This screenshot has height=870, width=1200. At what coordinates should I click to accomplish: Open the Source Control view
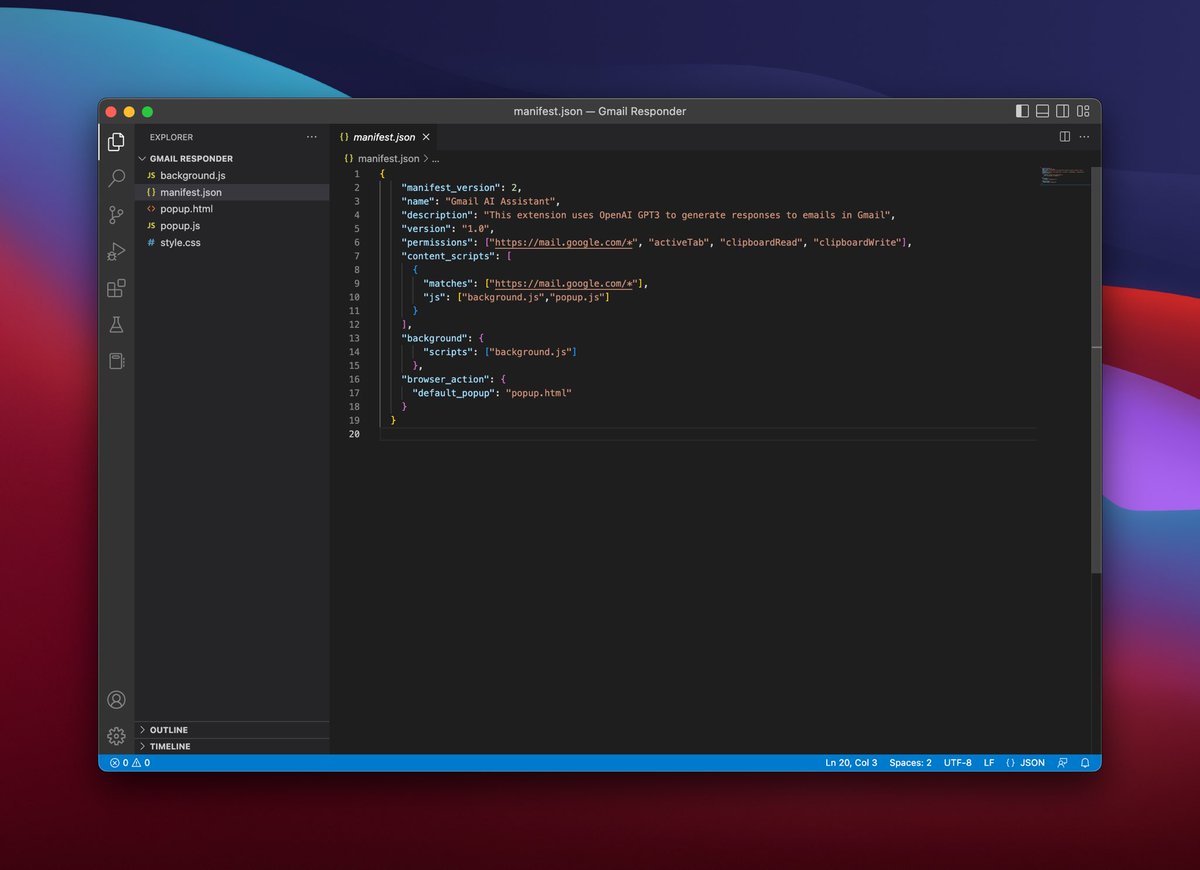coord(116,215)
